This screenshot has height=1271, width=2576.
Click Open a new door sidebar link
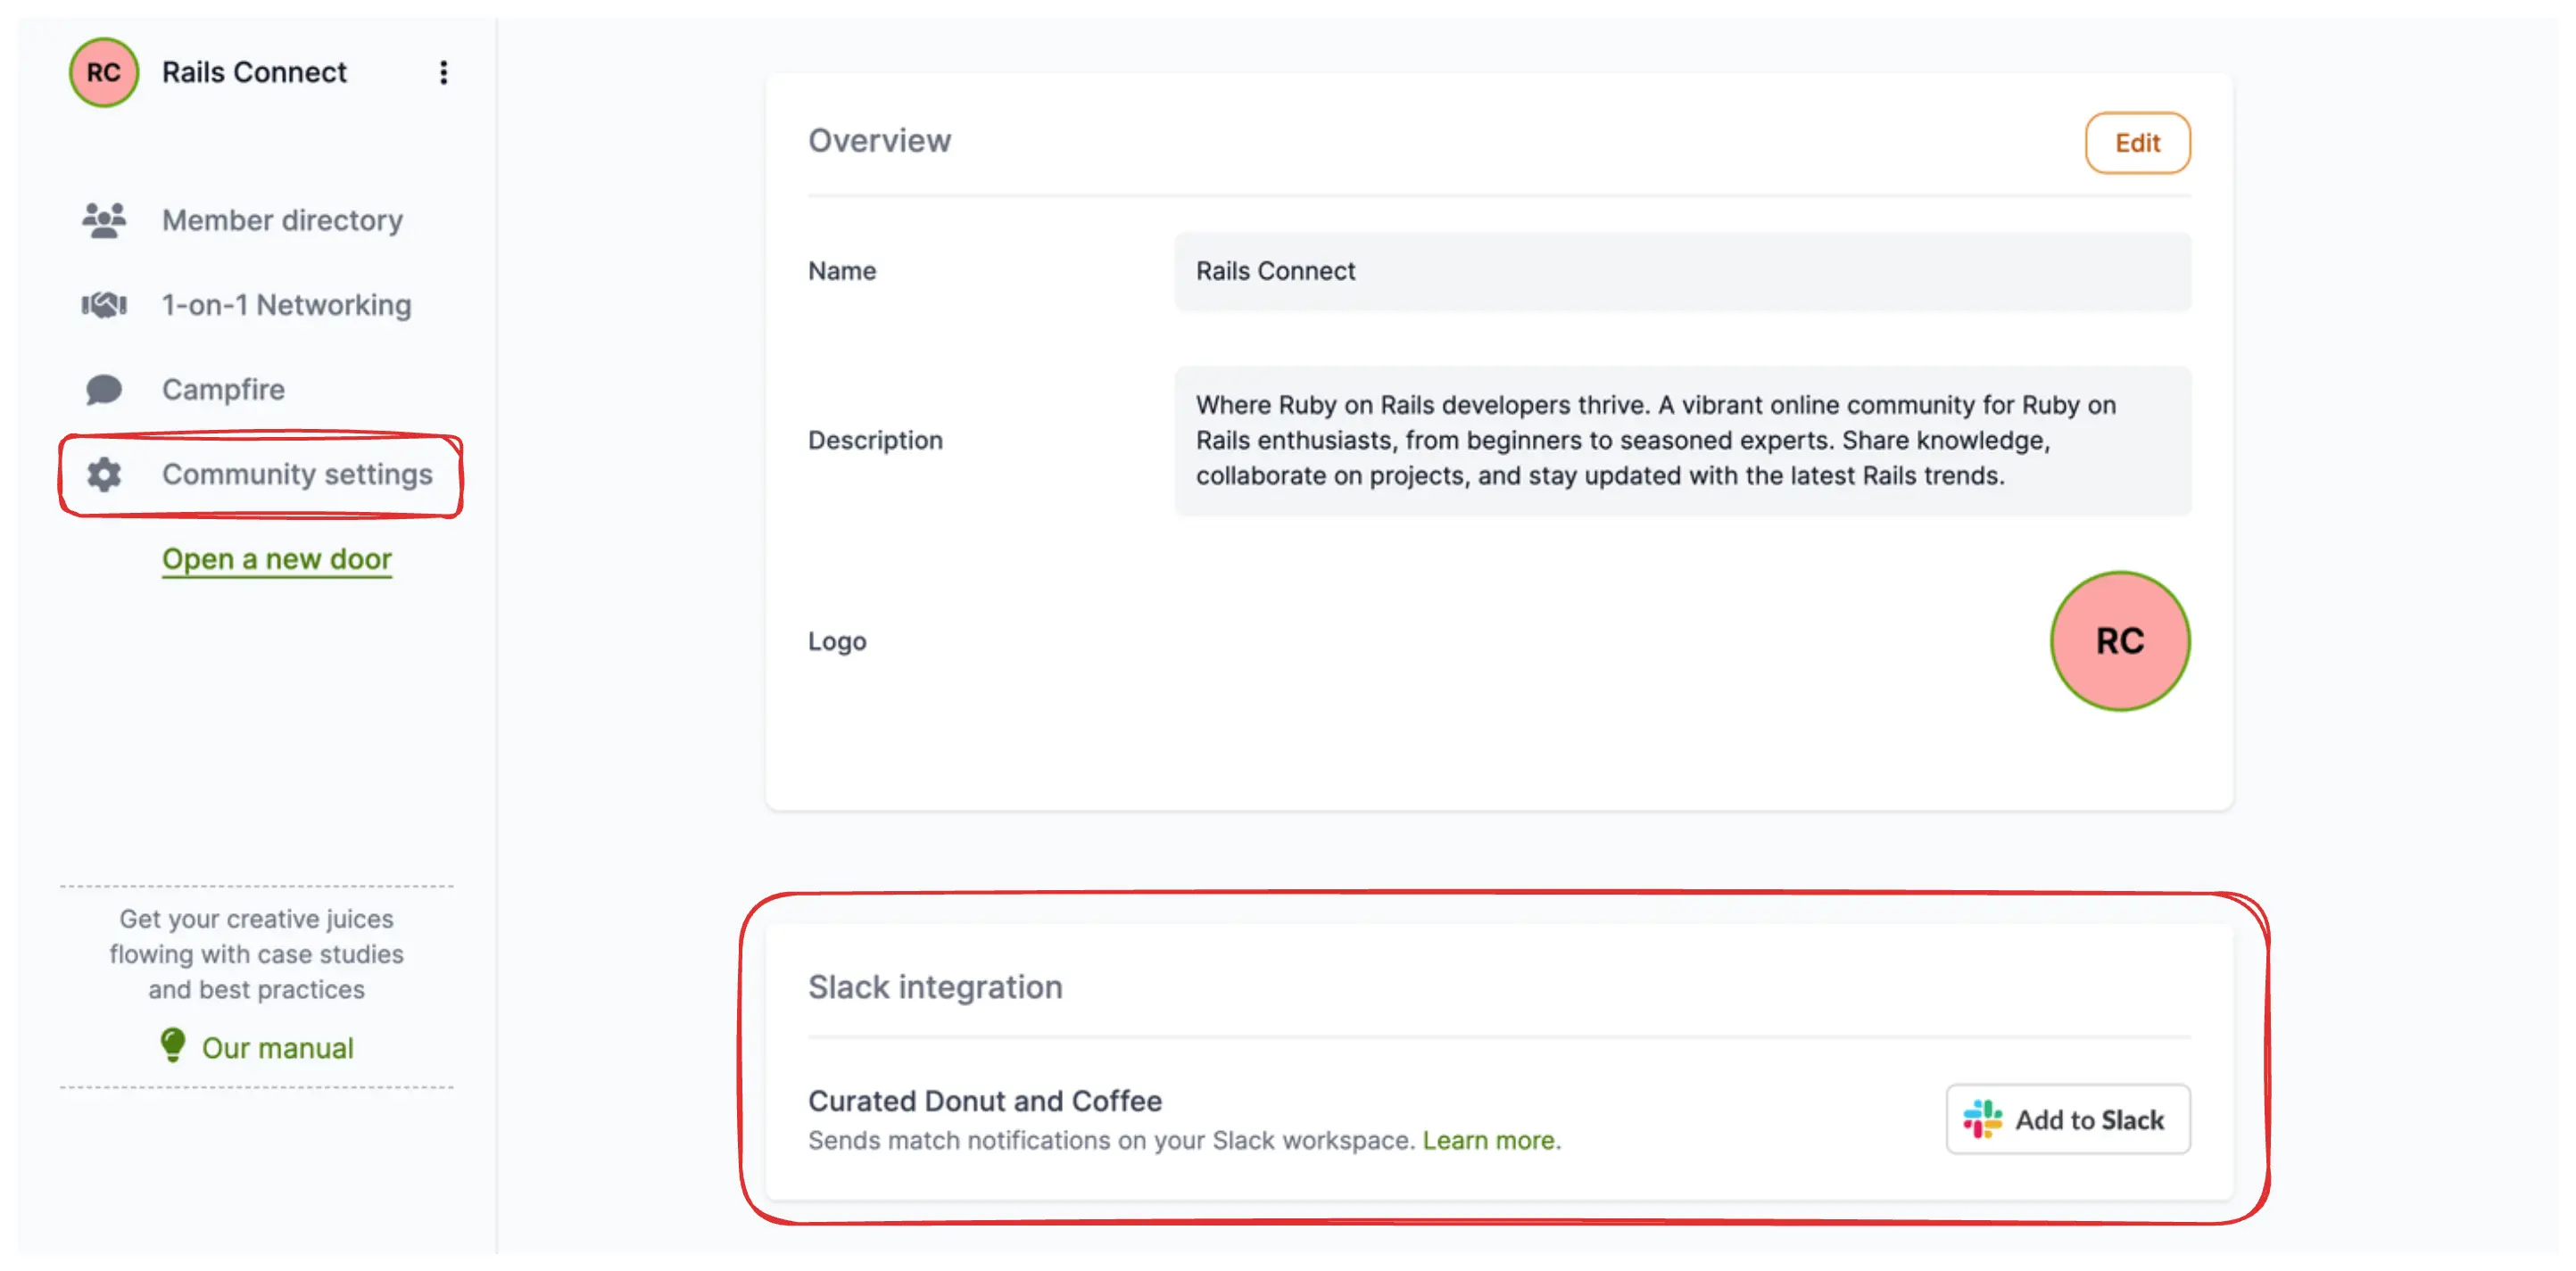coord(276,557)
